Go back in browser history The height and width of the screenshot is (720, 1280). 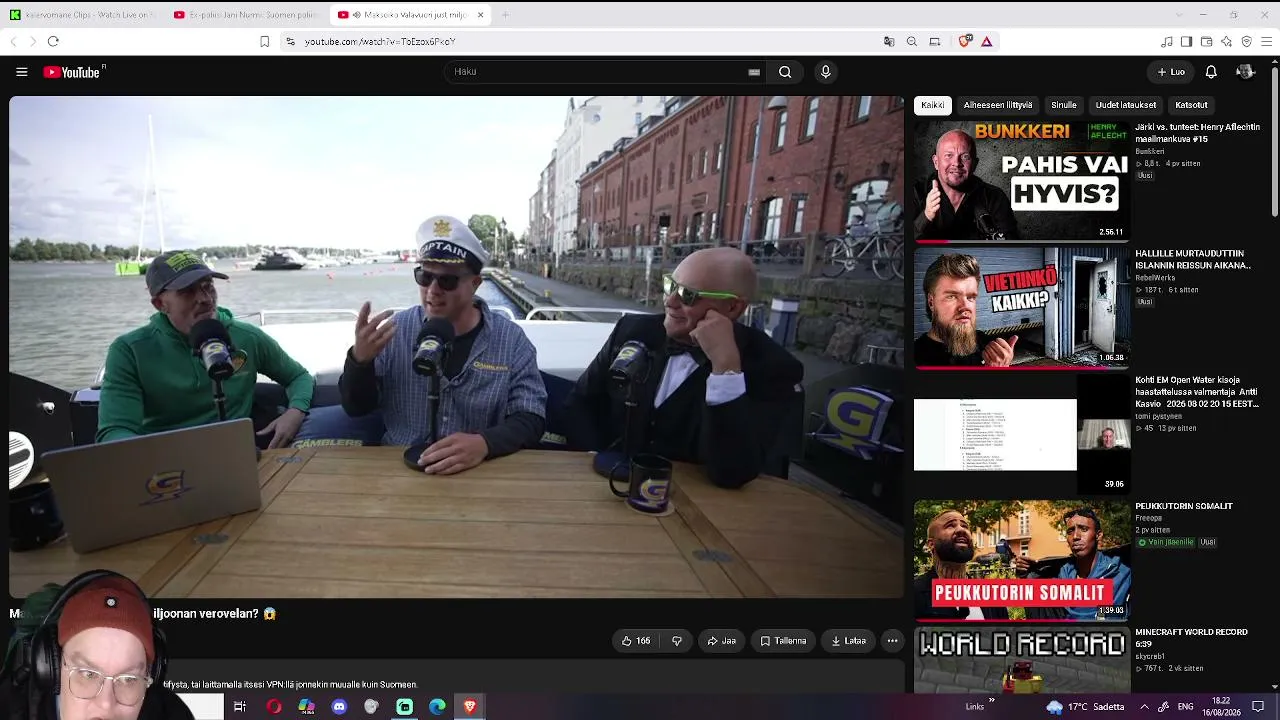[13, 41]
